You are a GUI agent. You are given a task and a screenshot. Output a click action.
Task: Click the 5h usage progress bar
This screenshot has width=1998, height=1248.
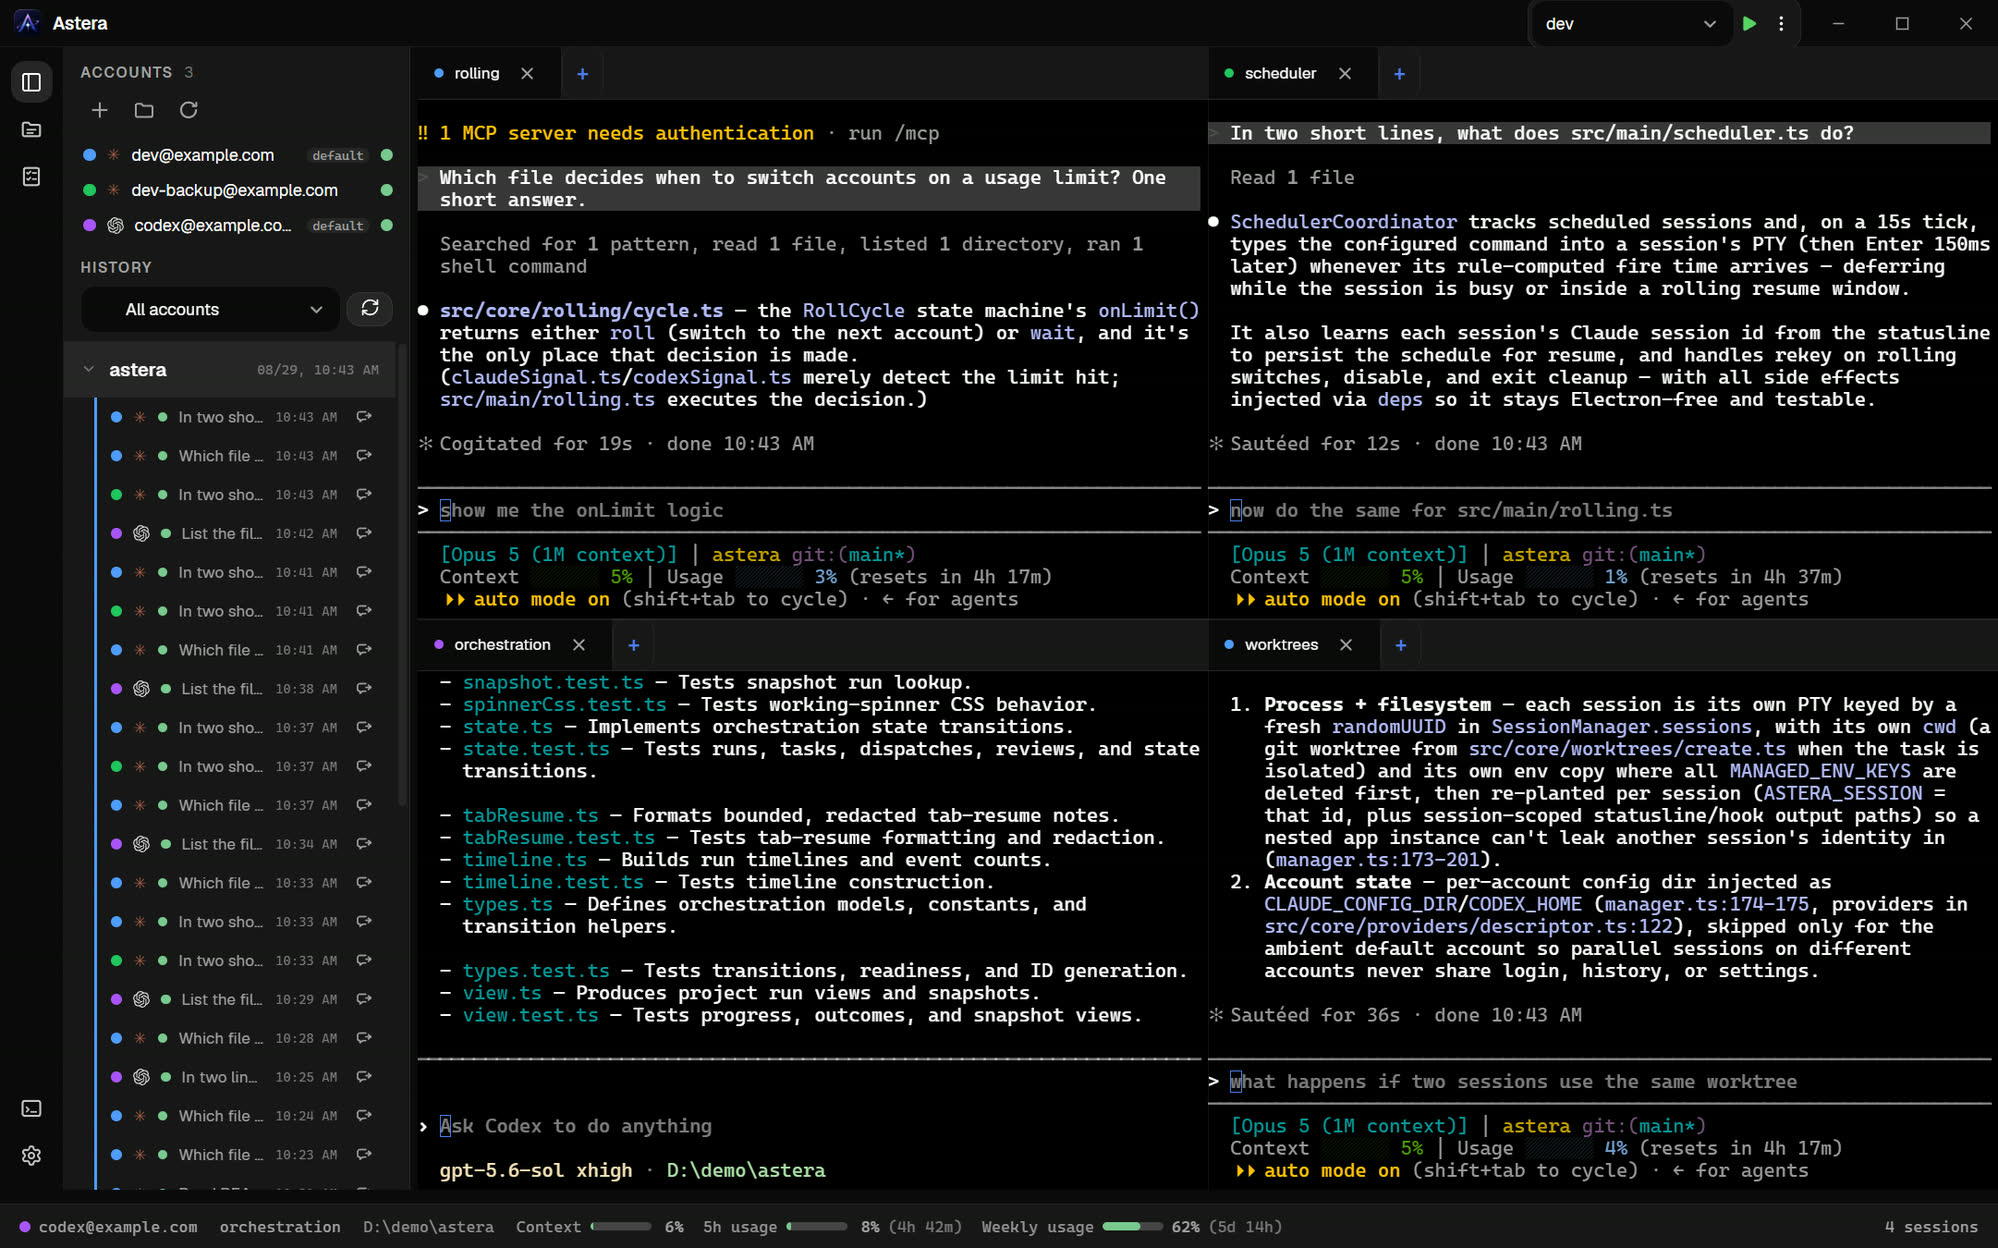[x=817, y=1227]
